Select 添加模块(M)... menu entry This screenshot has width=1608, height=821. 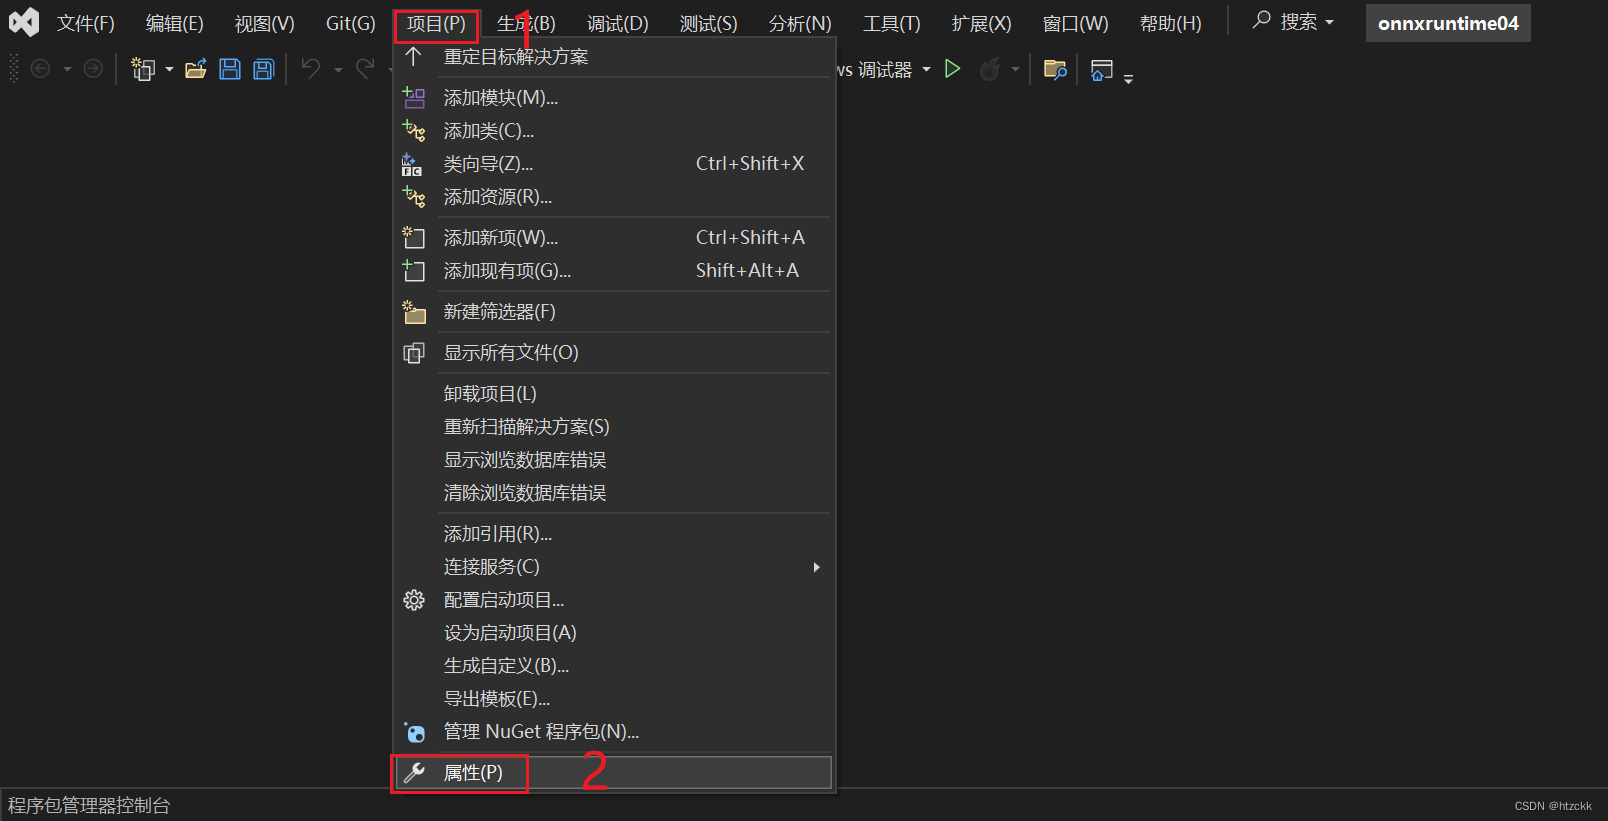point(613,98)
